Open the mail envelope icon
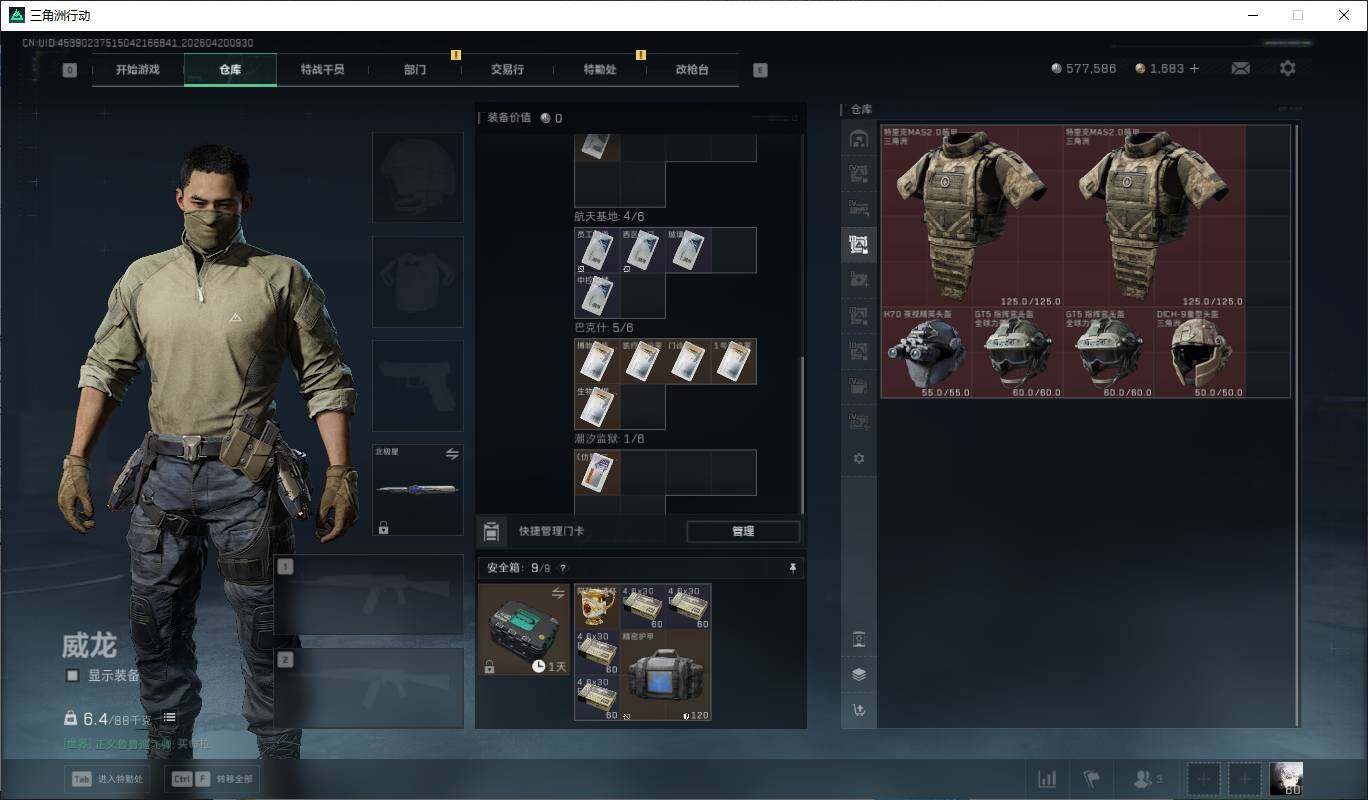This screenshot has width=1368, height=800. click(x=1240, y=69)
